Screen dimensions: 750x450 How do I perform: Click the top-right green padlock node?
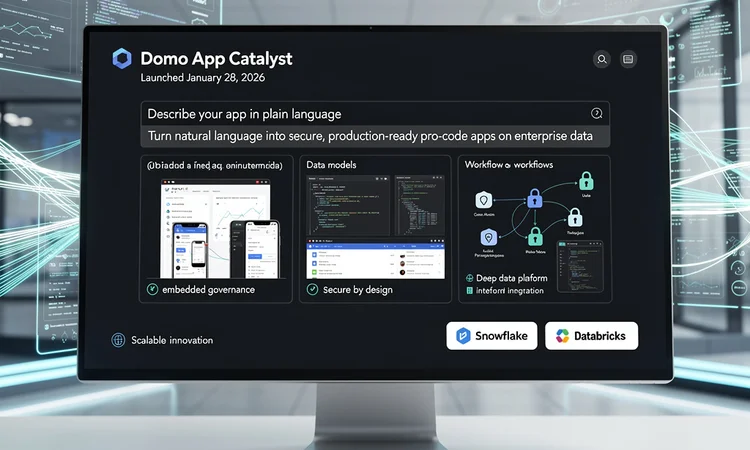586,181
